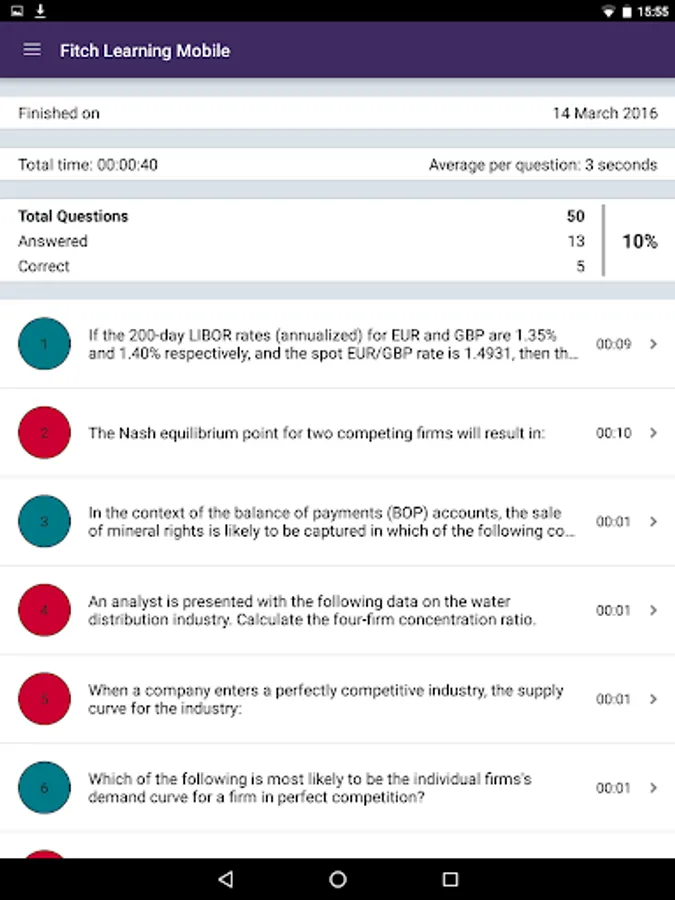This screenshot has width=675, height=900.
Task: Tap the 10% score indicator
Action: [640, 241]
